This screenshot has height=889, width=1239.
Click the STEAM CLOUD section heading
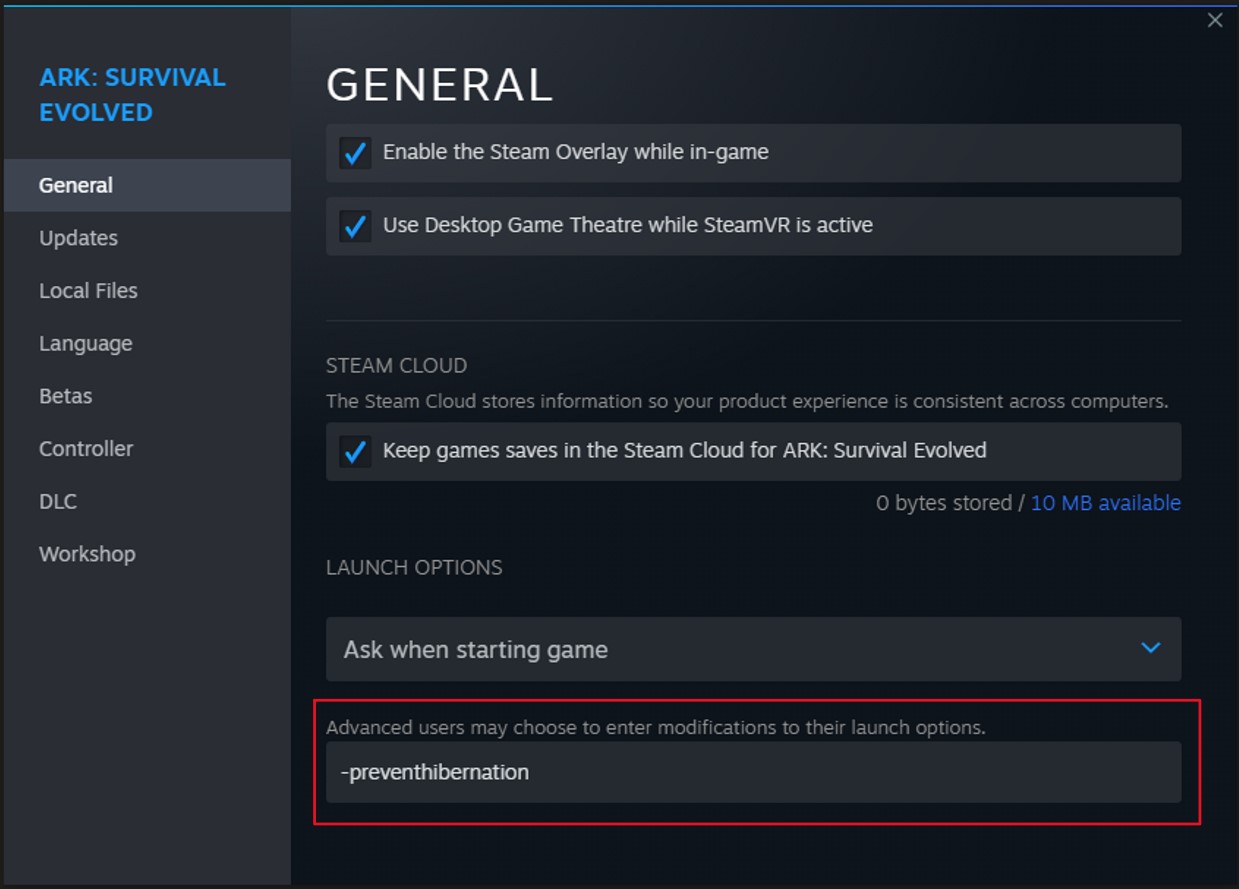point(396,366)
